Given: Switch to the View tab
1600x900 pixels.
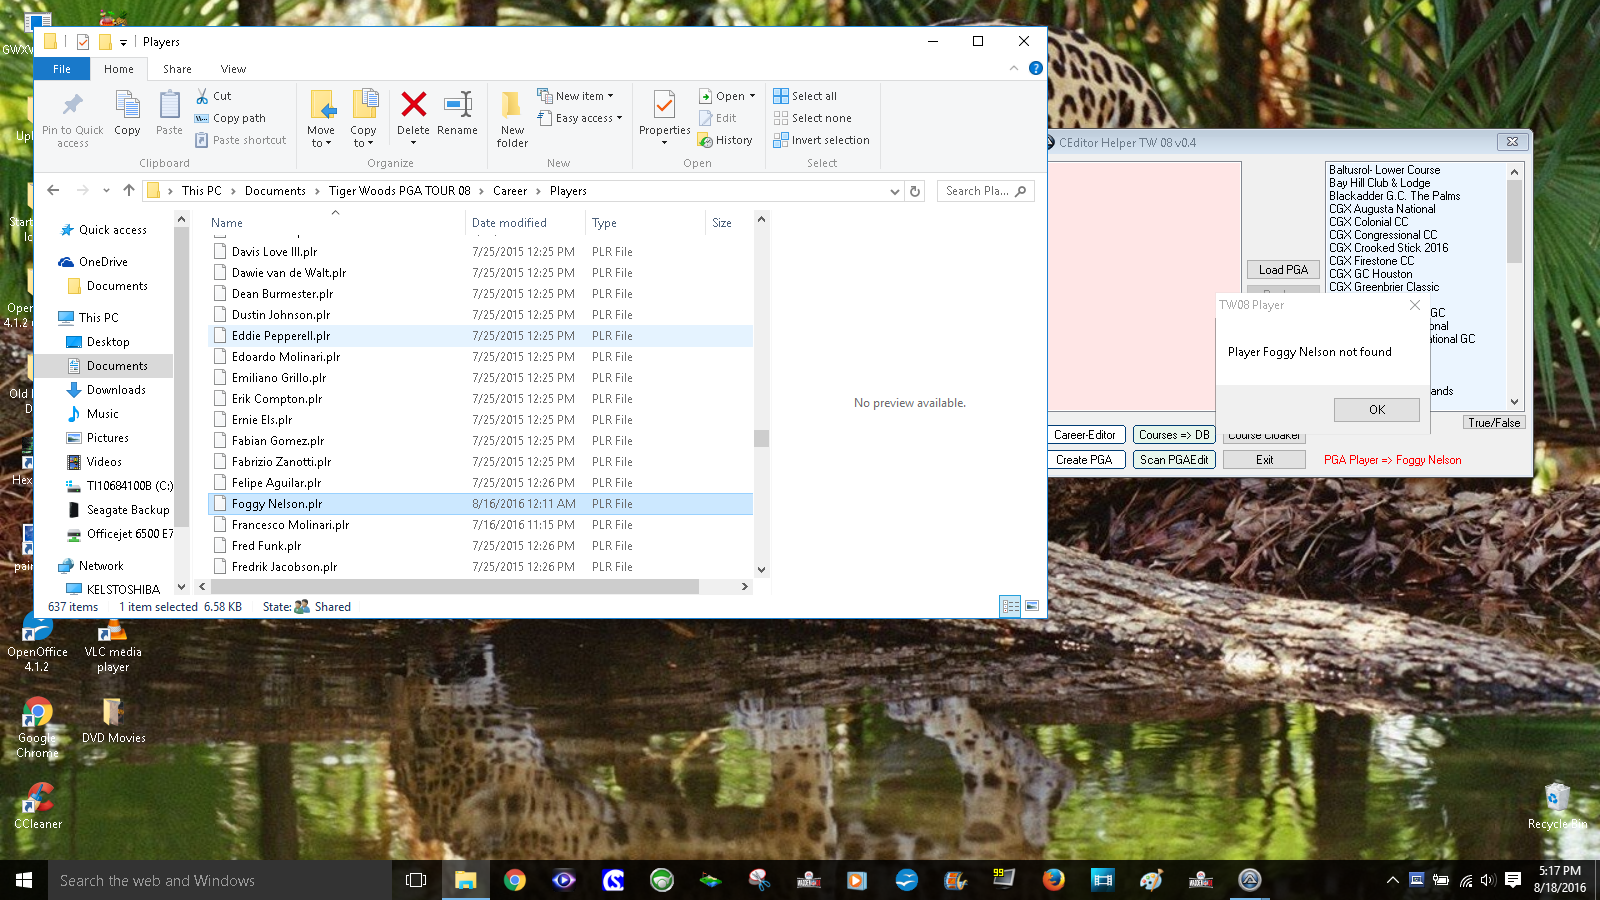Looking at the screenshot, I should click(233, 69).
